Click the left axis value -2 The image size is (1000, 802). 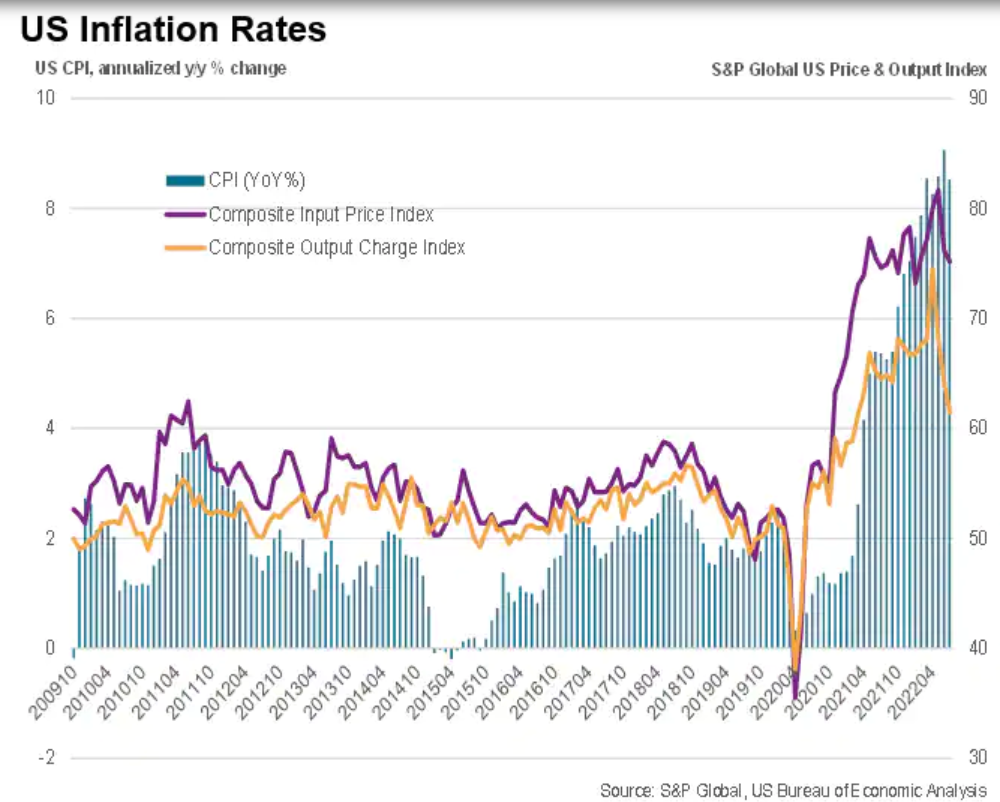(44, 757)
